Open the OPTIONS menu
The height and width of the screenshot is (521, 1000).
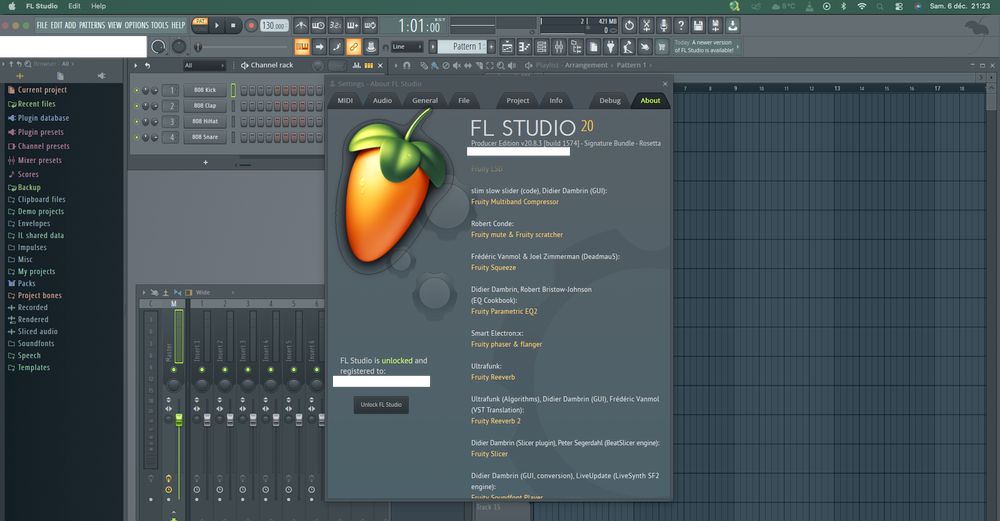pos(136,26)
